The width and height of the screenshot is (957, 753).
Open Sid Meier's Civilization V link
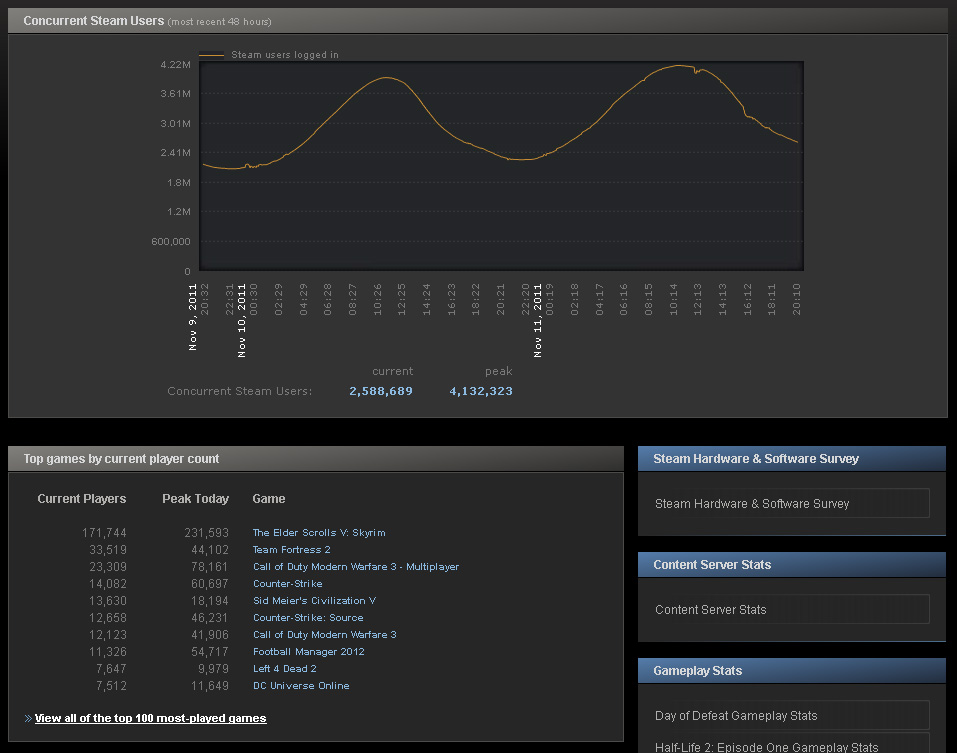[314, 601]
